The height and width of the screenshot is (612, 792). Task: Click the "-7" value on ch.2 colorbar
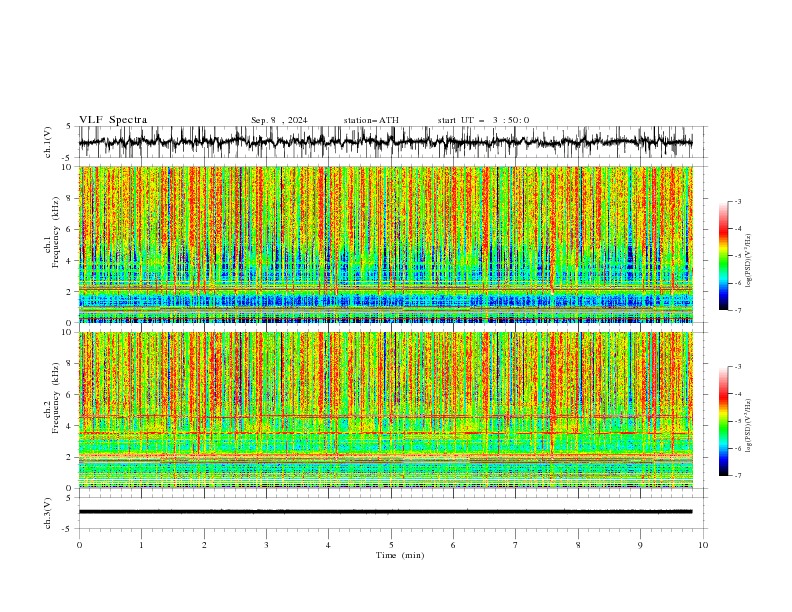coord(738,476)
